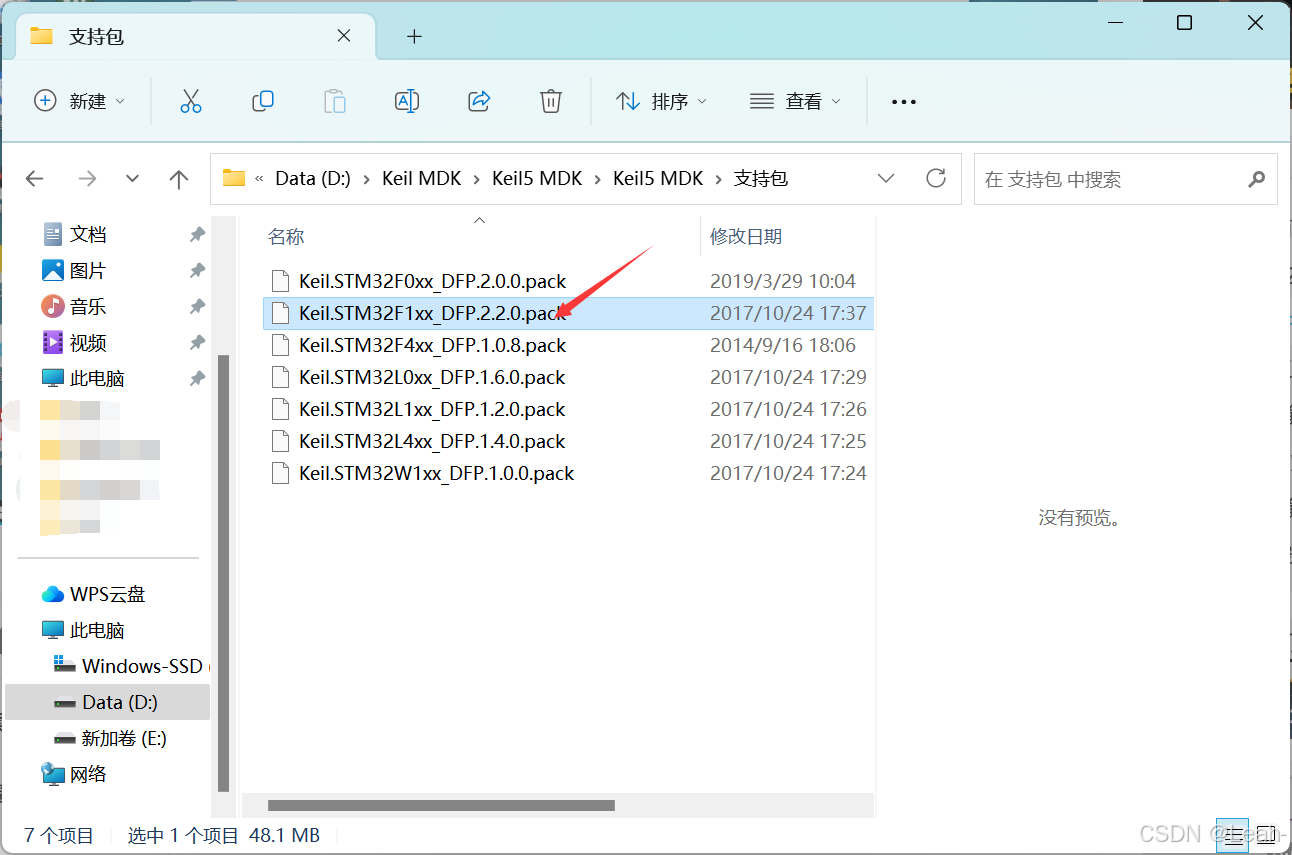The height and width of the screenshot is (855, 1292).
Task: Click the Share icon in toolbar
Action: pos(479,101)
